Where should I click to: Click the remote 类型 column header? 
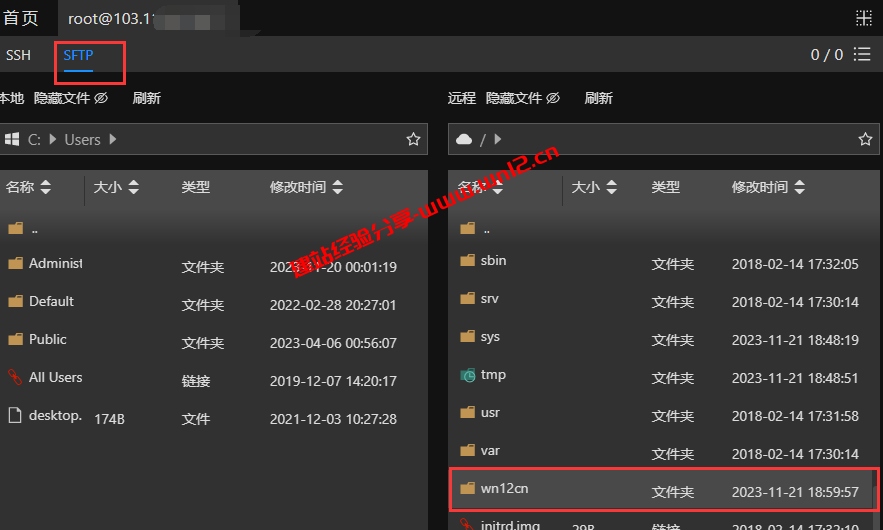666,187
